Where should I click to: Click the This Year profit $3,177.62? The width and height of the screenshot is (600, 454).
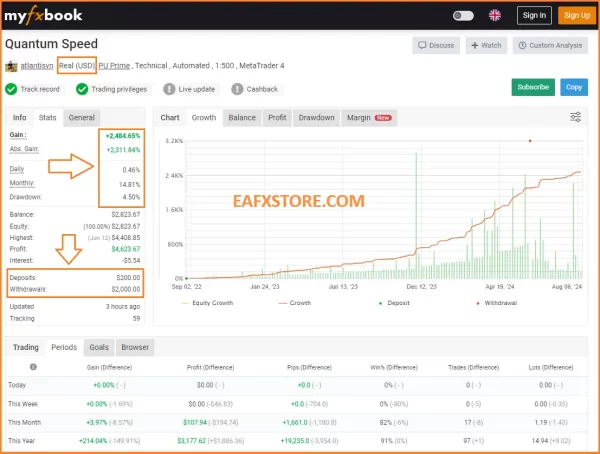coord(191,441)
